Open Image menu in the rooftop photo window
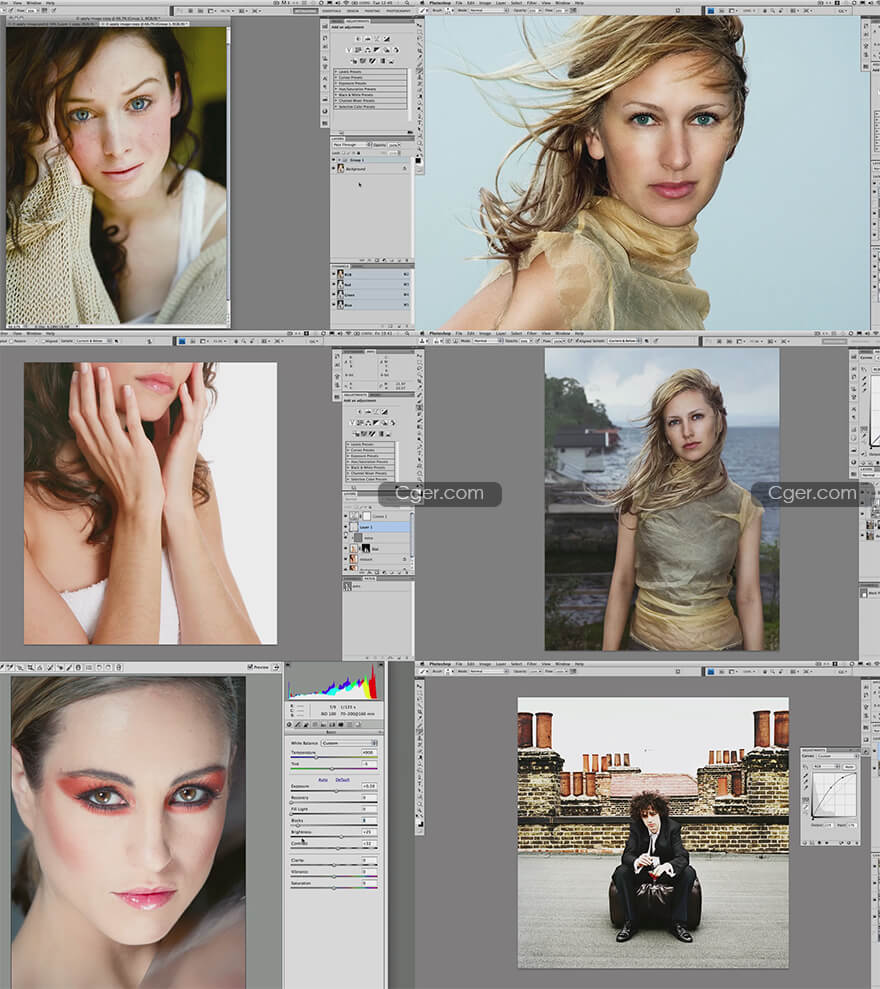Image resolution: width=880 pixels, height=989 pixels. pyautogui.click(x=487, y=664)
